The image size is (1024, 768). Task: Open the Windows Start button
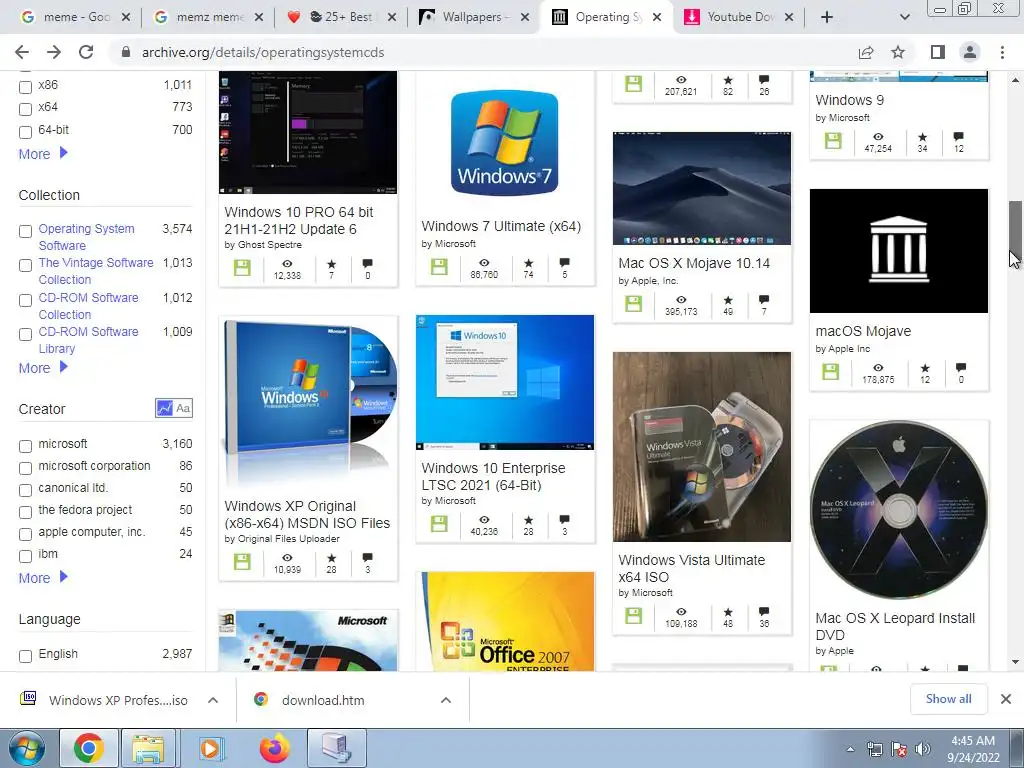pyautogui.click(x=26, y=748)
